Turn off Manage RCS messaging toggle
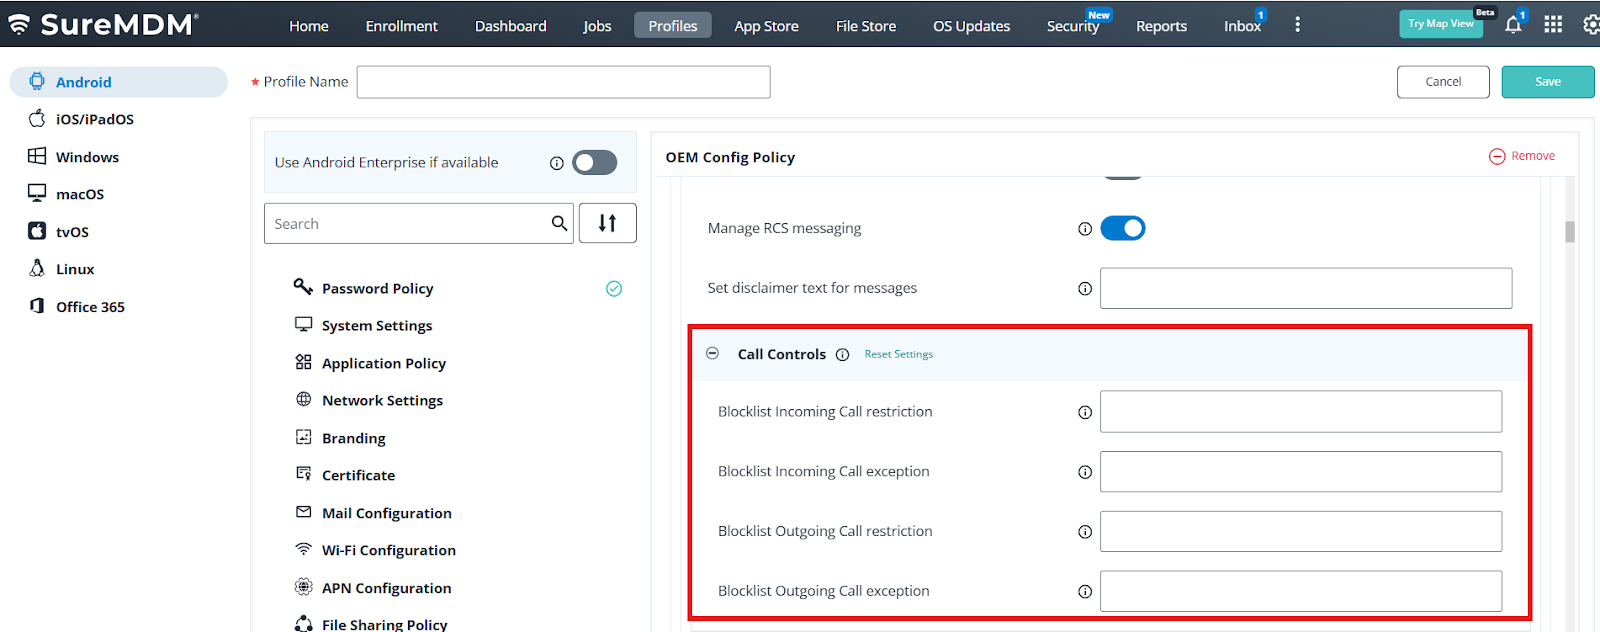Image resolution: width=1600 pixels, height=632 pixels. (x=1122, y=229)
